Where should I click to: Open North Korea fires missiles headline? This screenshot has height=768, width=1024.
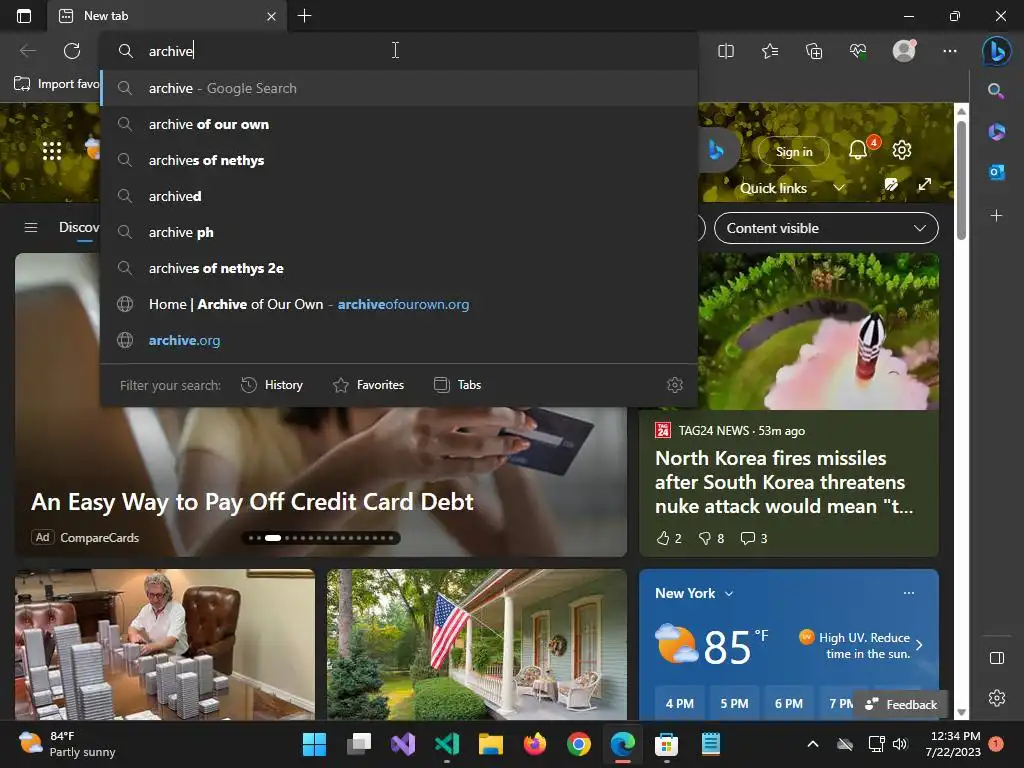tap(784, 482)
